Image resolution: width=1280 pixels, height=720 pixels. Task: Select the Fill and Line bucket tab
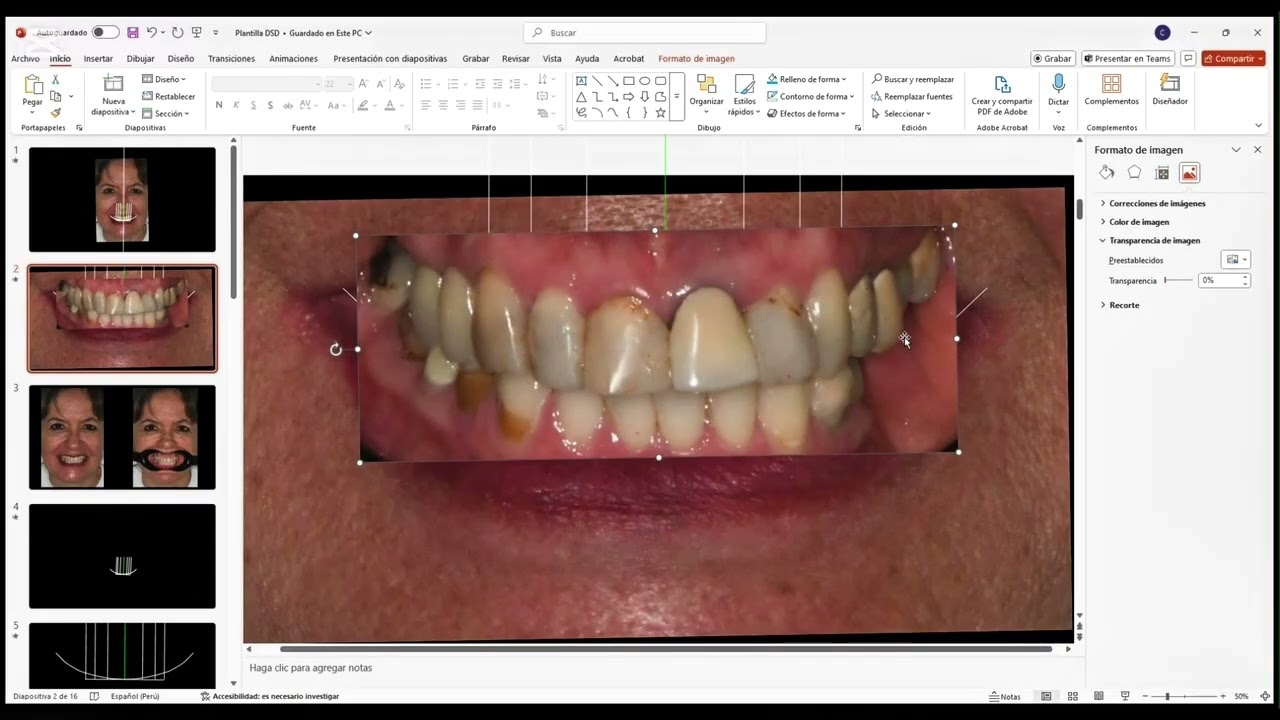coord(1107,173)
